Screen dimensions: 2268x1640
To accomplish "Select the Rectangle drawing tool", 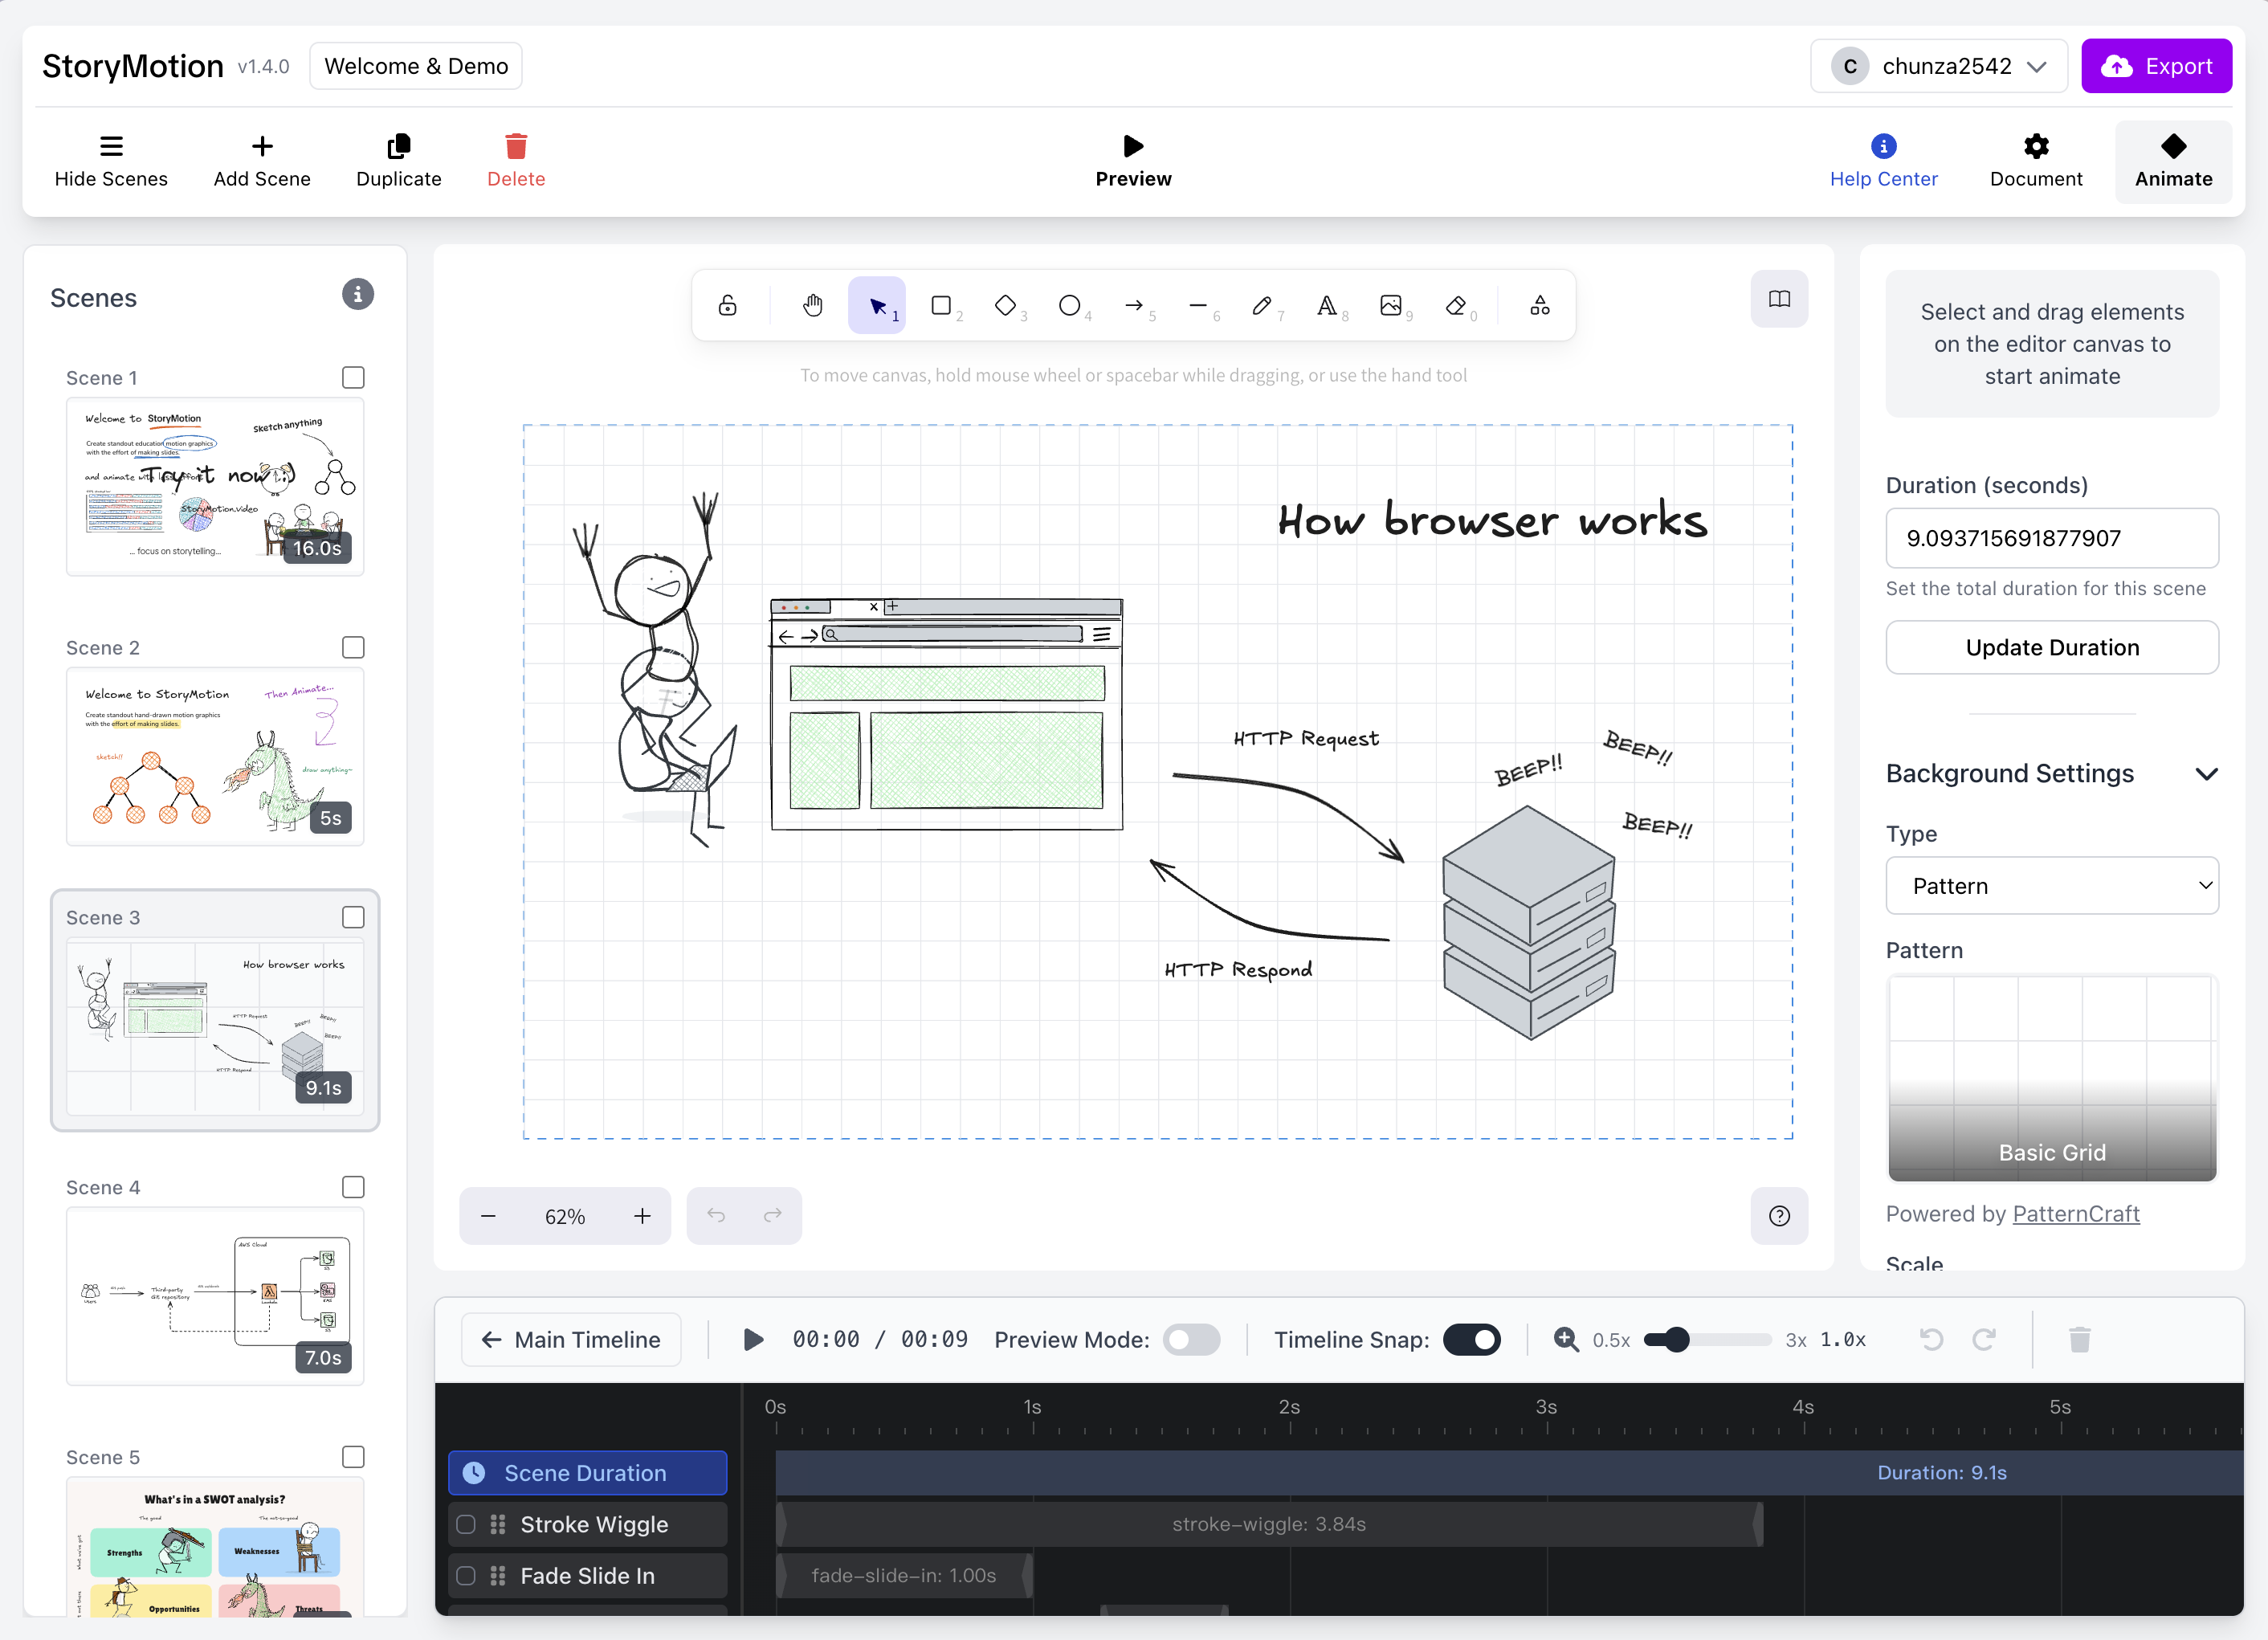I will (x=941, y=305).
